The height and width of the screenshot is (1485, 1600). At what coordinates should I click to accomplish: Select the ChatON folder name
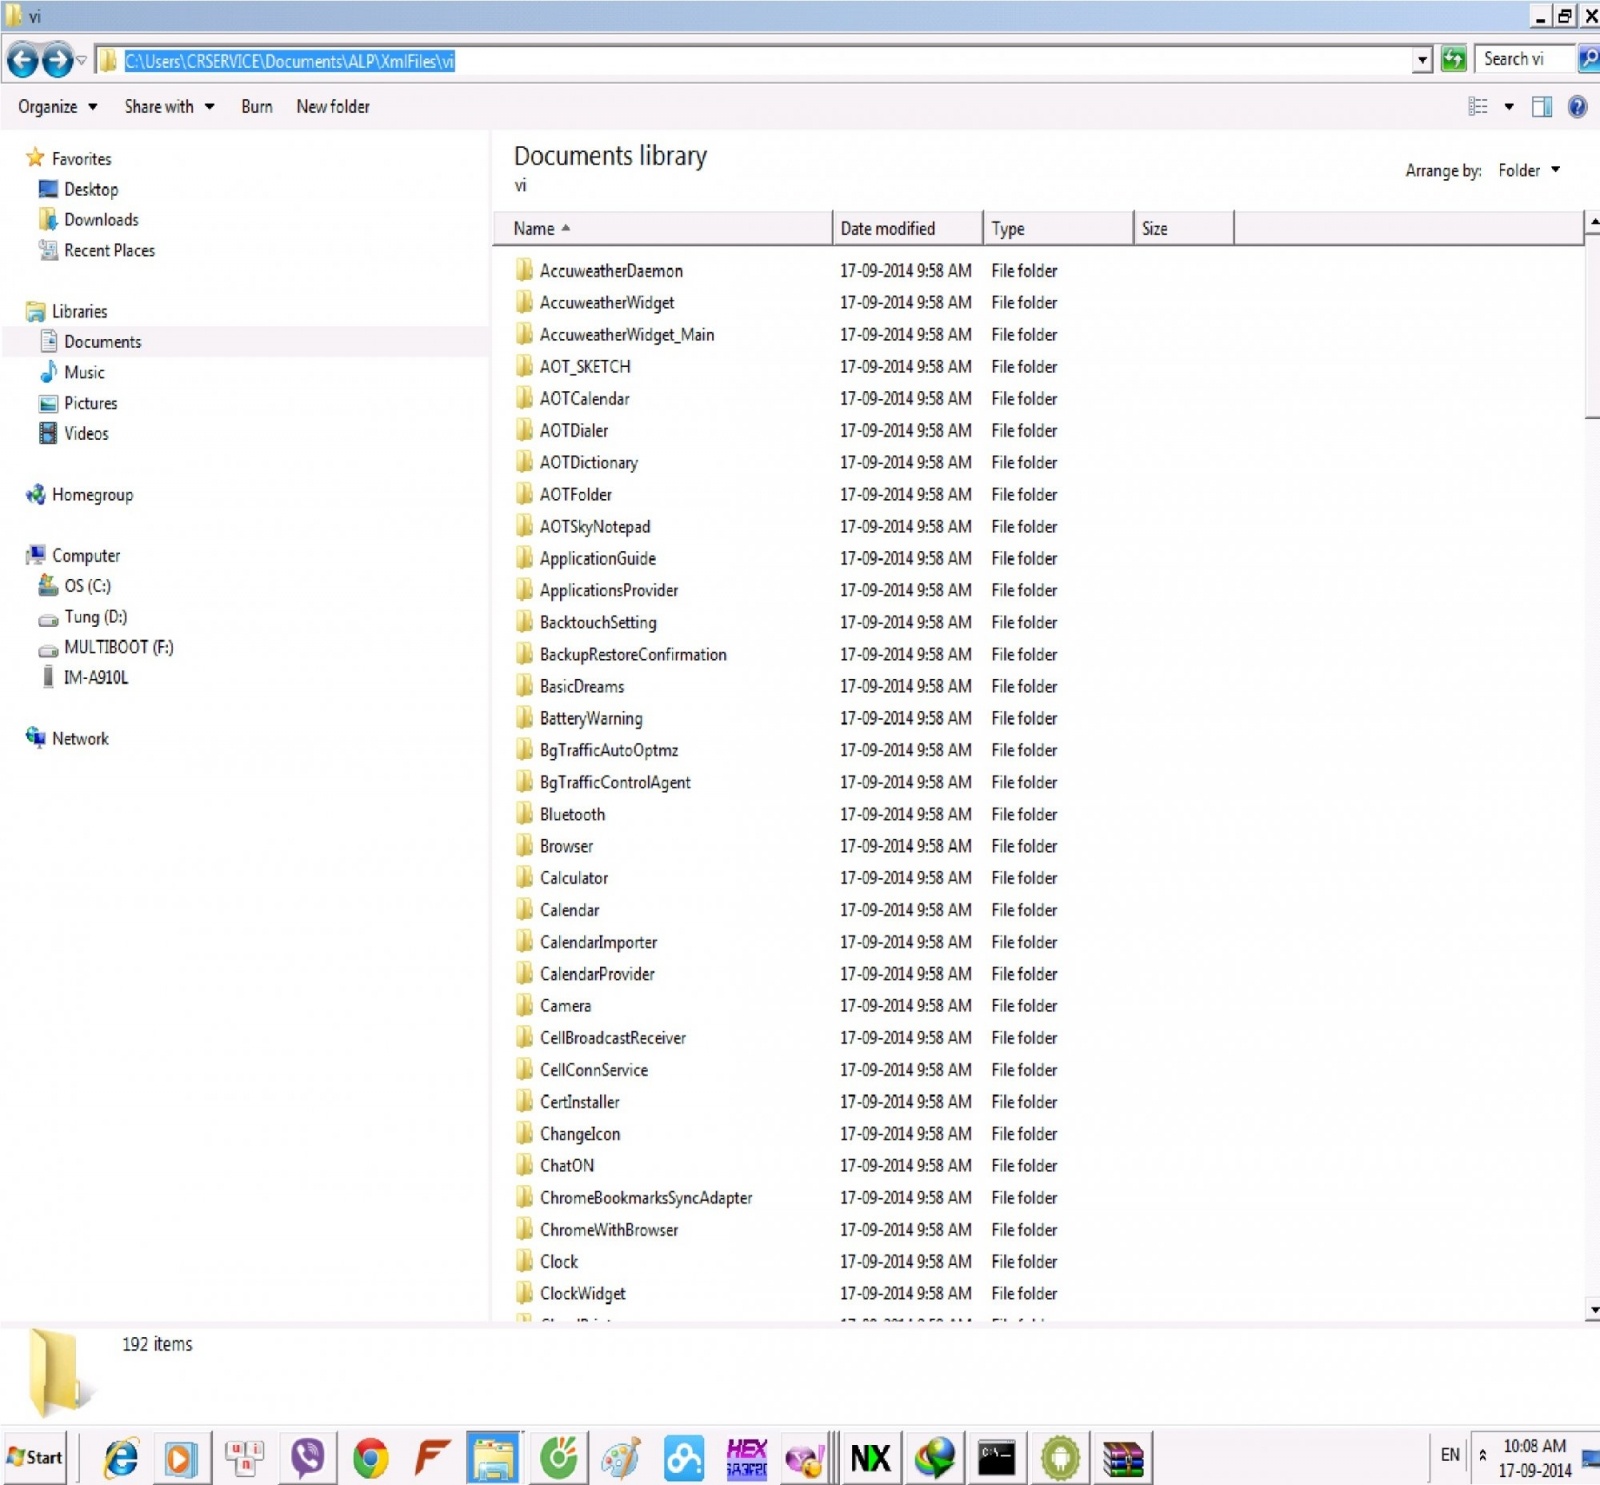[567, 1166]
